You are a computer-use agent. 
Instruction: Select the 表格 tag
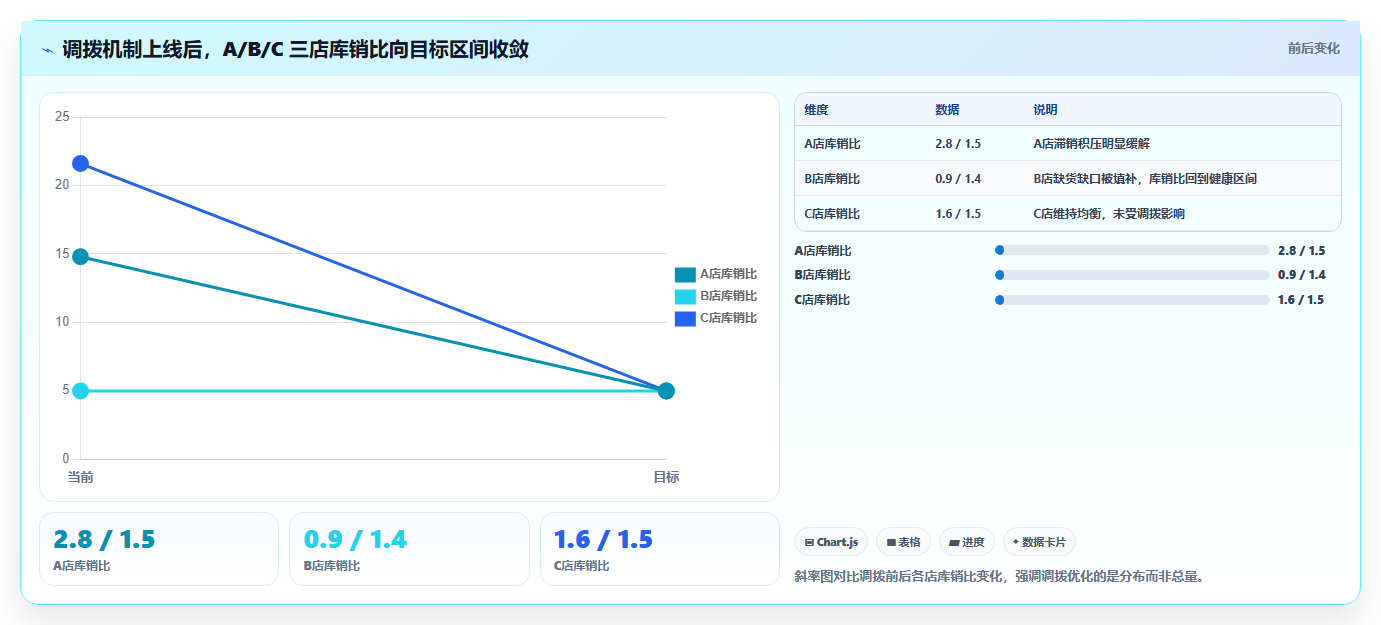(903, 542)
